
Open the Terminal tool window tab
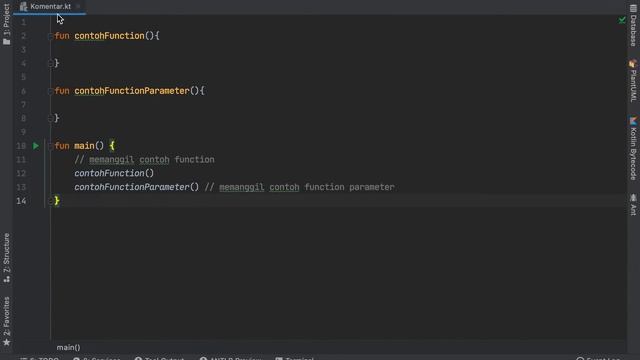point(295,358)
